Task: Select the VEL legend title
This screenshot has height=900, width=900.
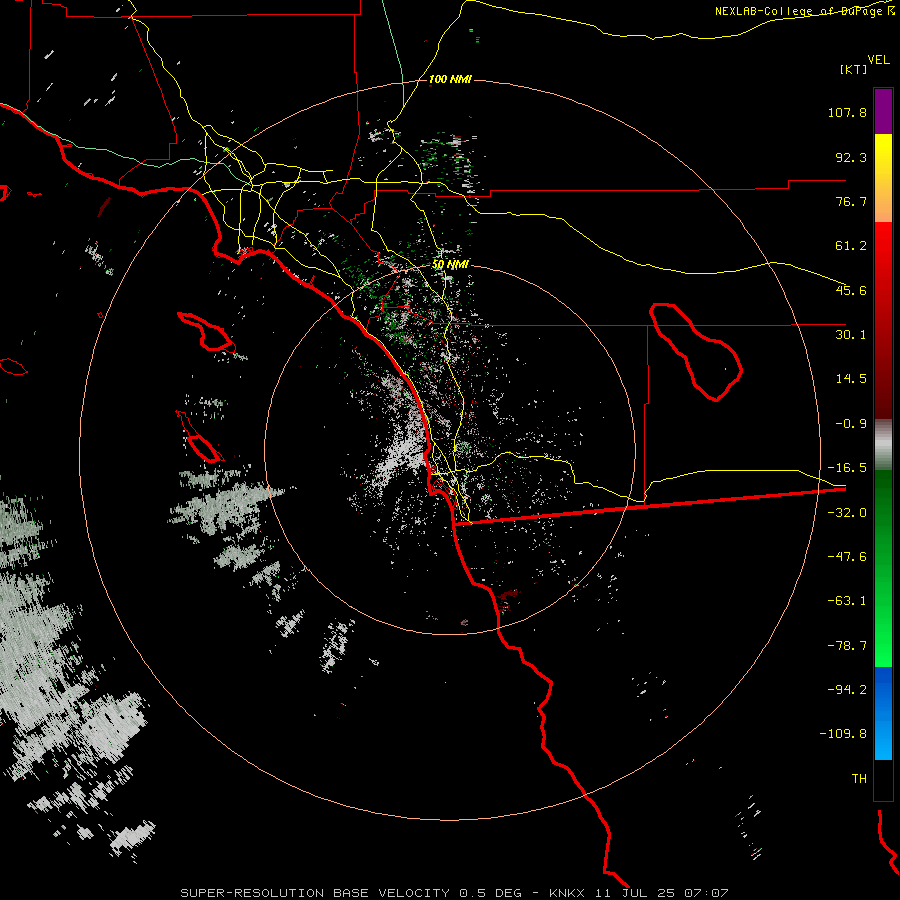Action: [x=878, y=59]
